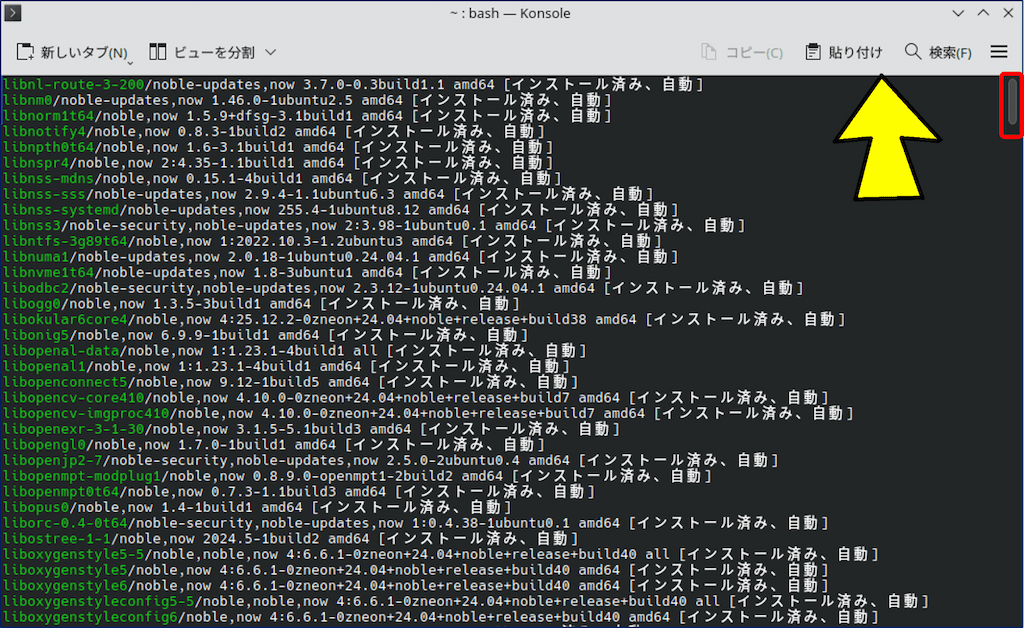Expand the chevron next to ビューを分割
The height and width of the screenshot is (628, 1024).
tap(271, 52)
